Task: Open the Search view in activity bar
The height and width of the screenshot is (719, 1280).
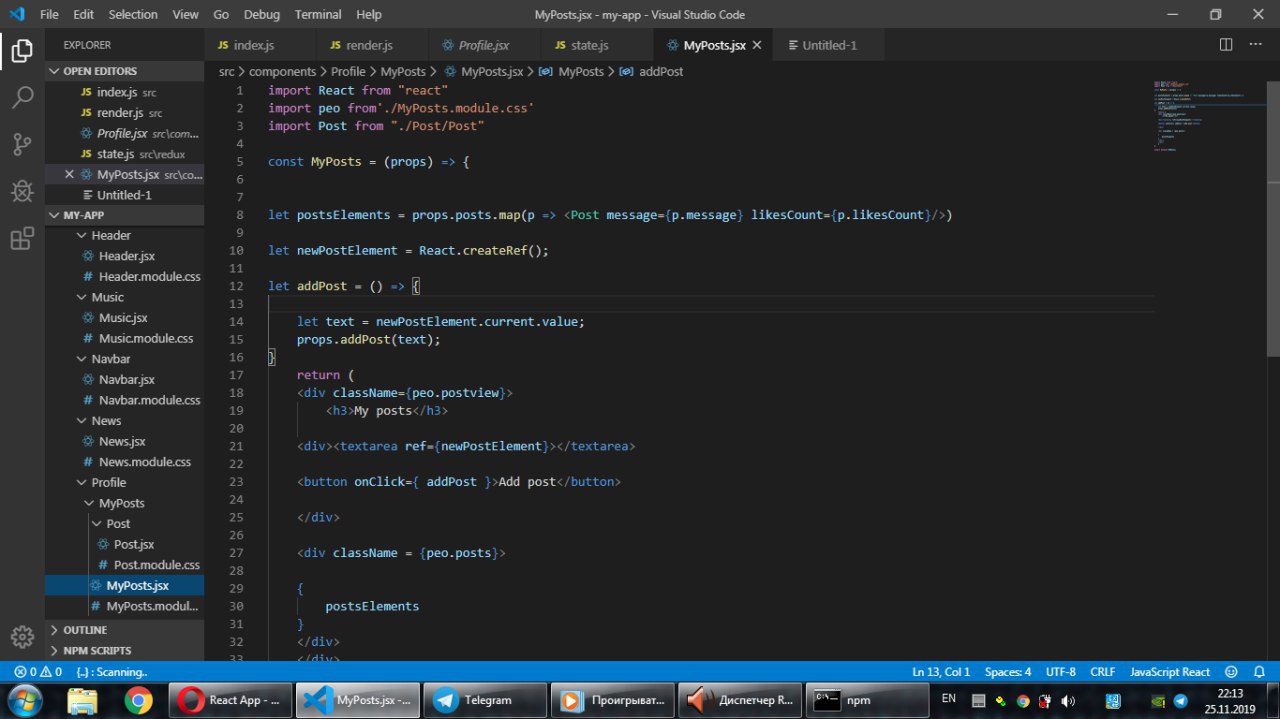Action: click(22, 98)
